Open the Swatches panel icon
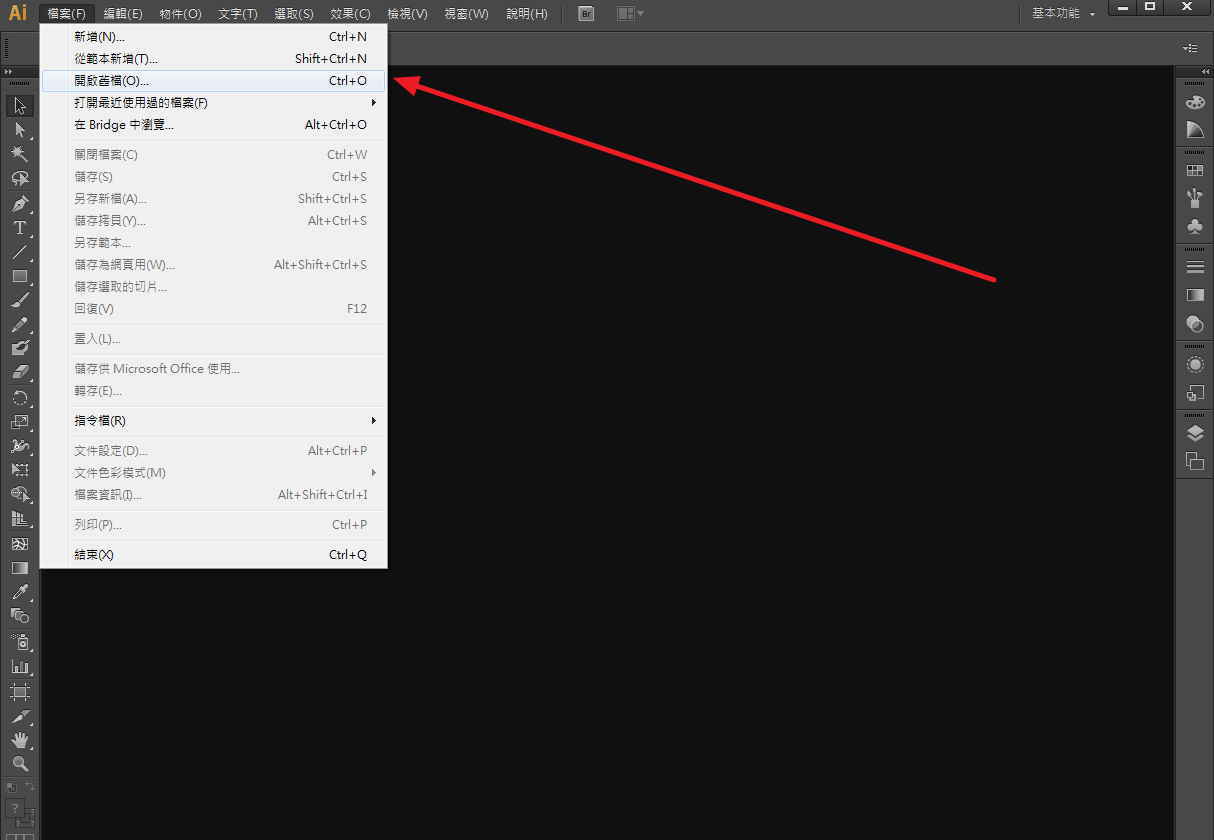Viewport: 1214px width, 840px height. [x=1195, y=171]
